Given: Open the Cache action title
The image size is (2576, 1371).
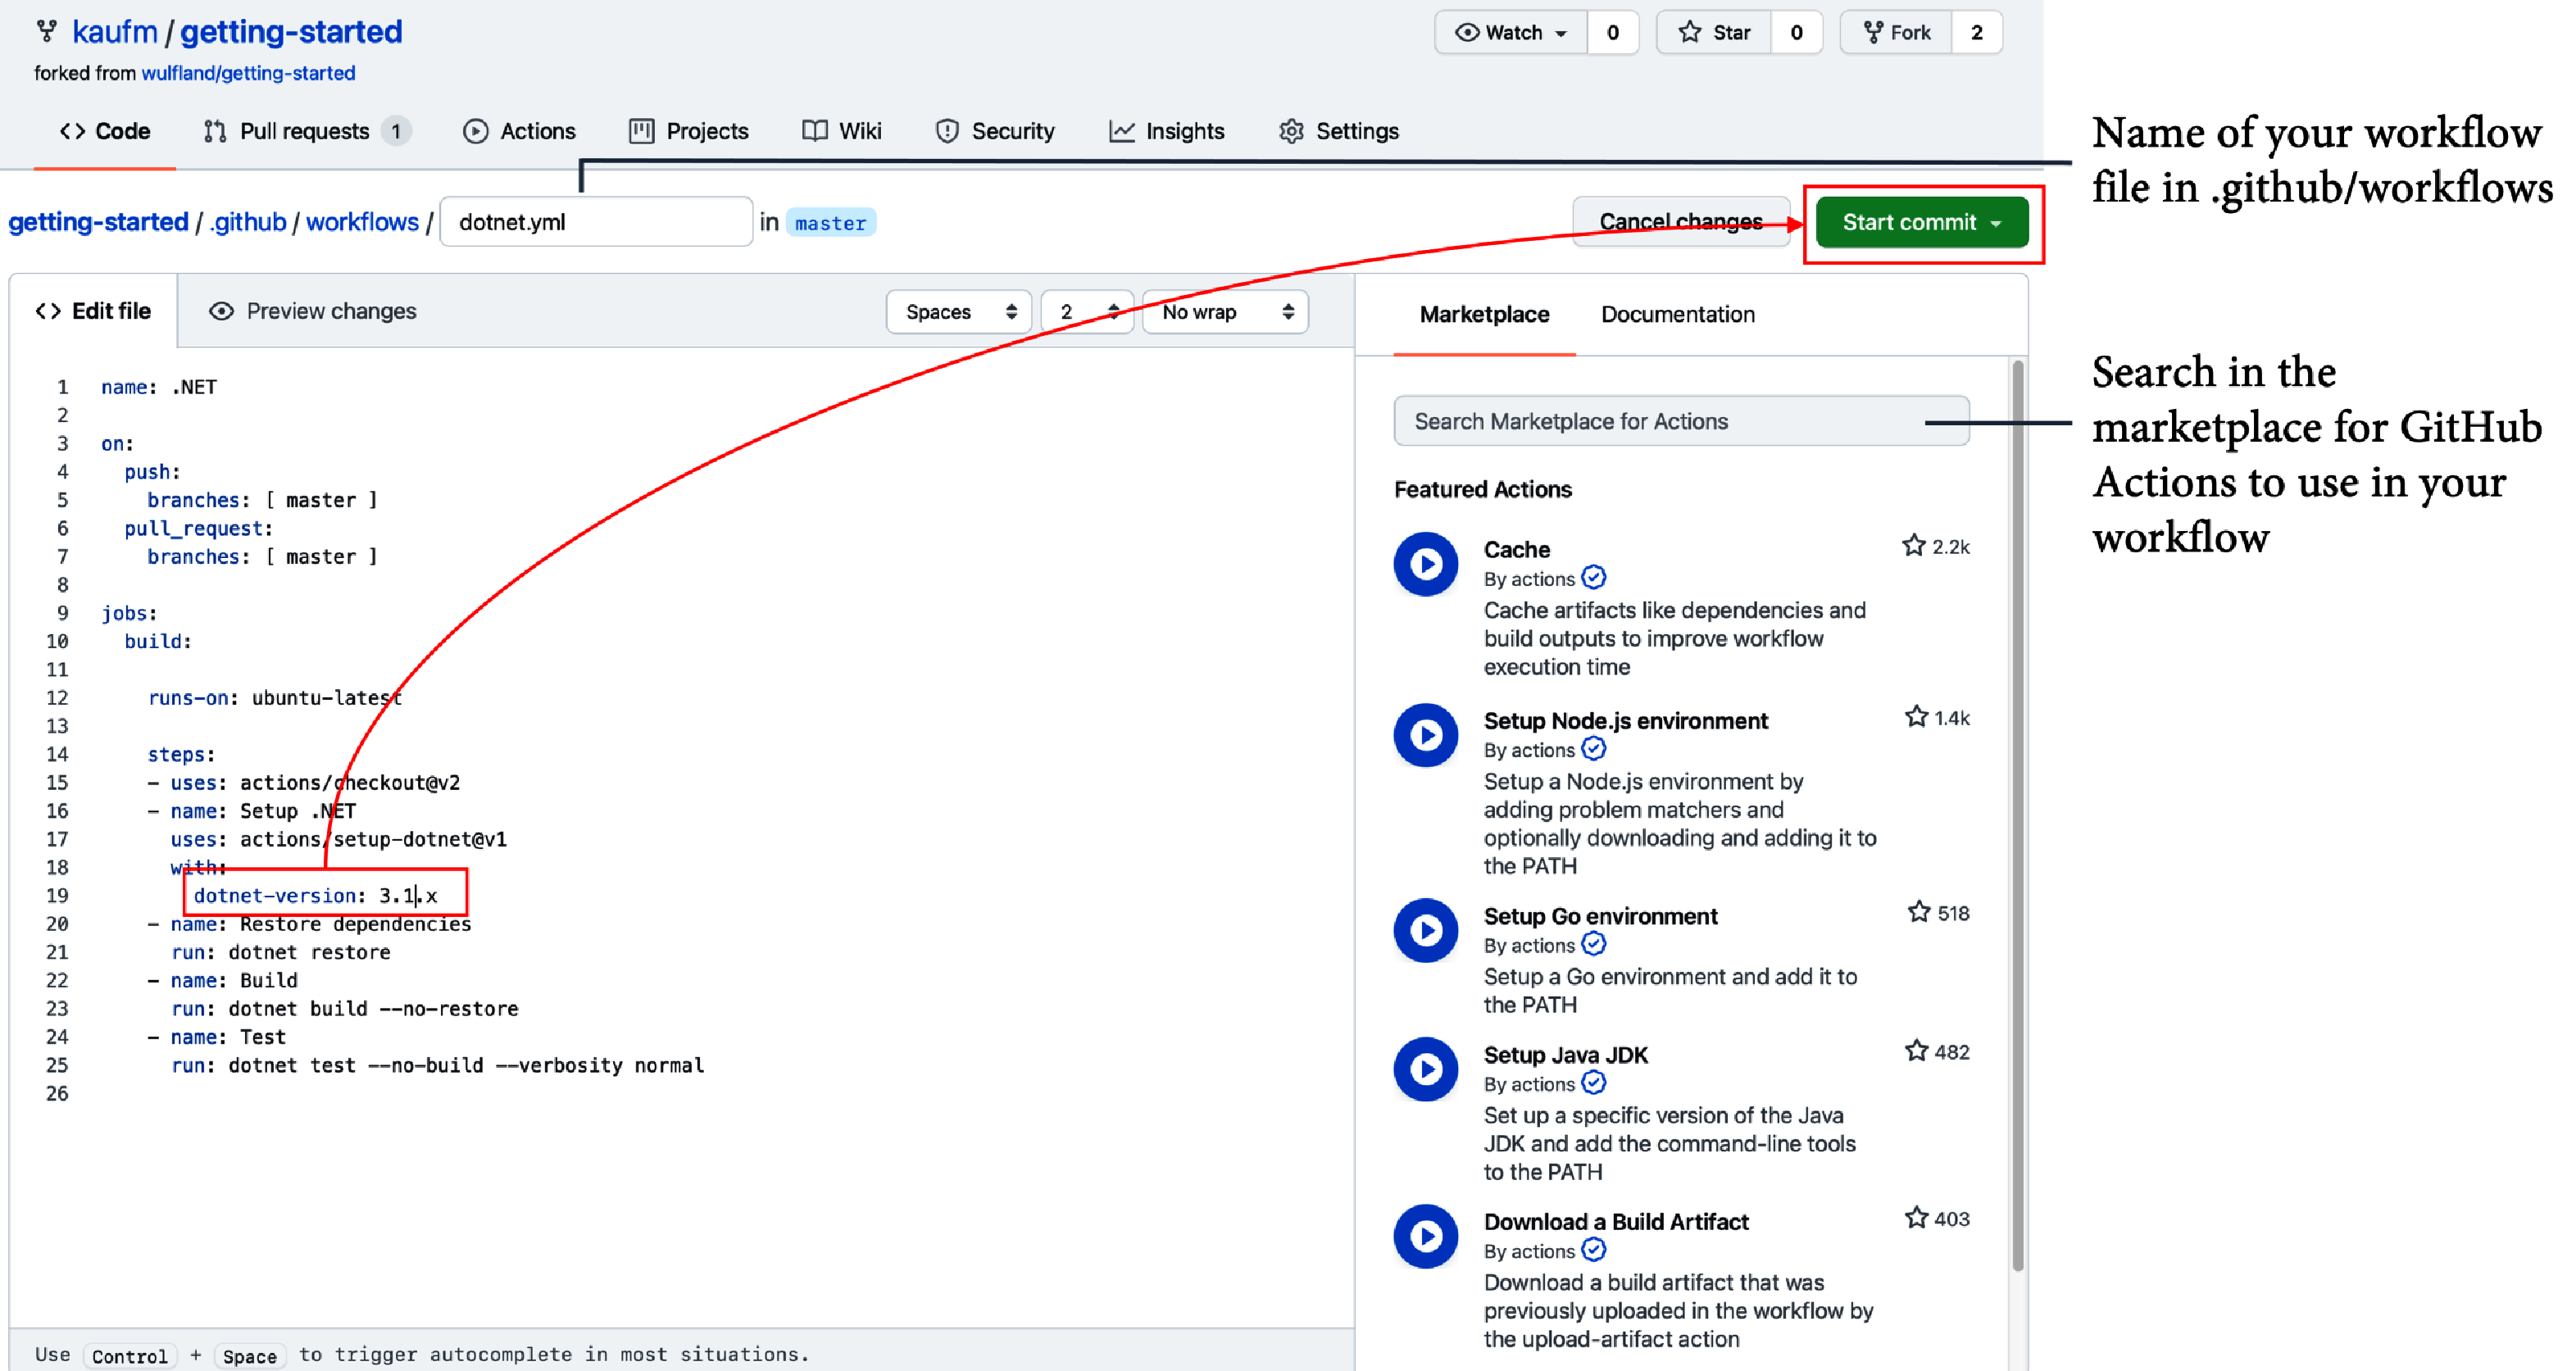Looking at the screenshot, I should pyautogui.click(x=1517, y=549).
